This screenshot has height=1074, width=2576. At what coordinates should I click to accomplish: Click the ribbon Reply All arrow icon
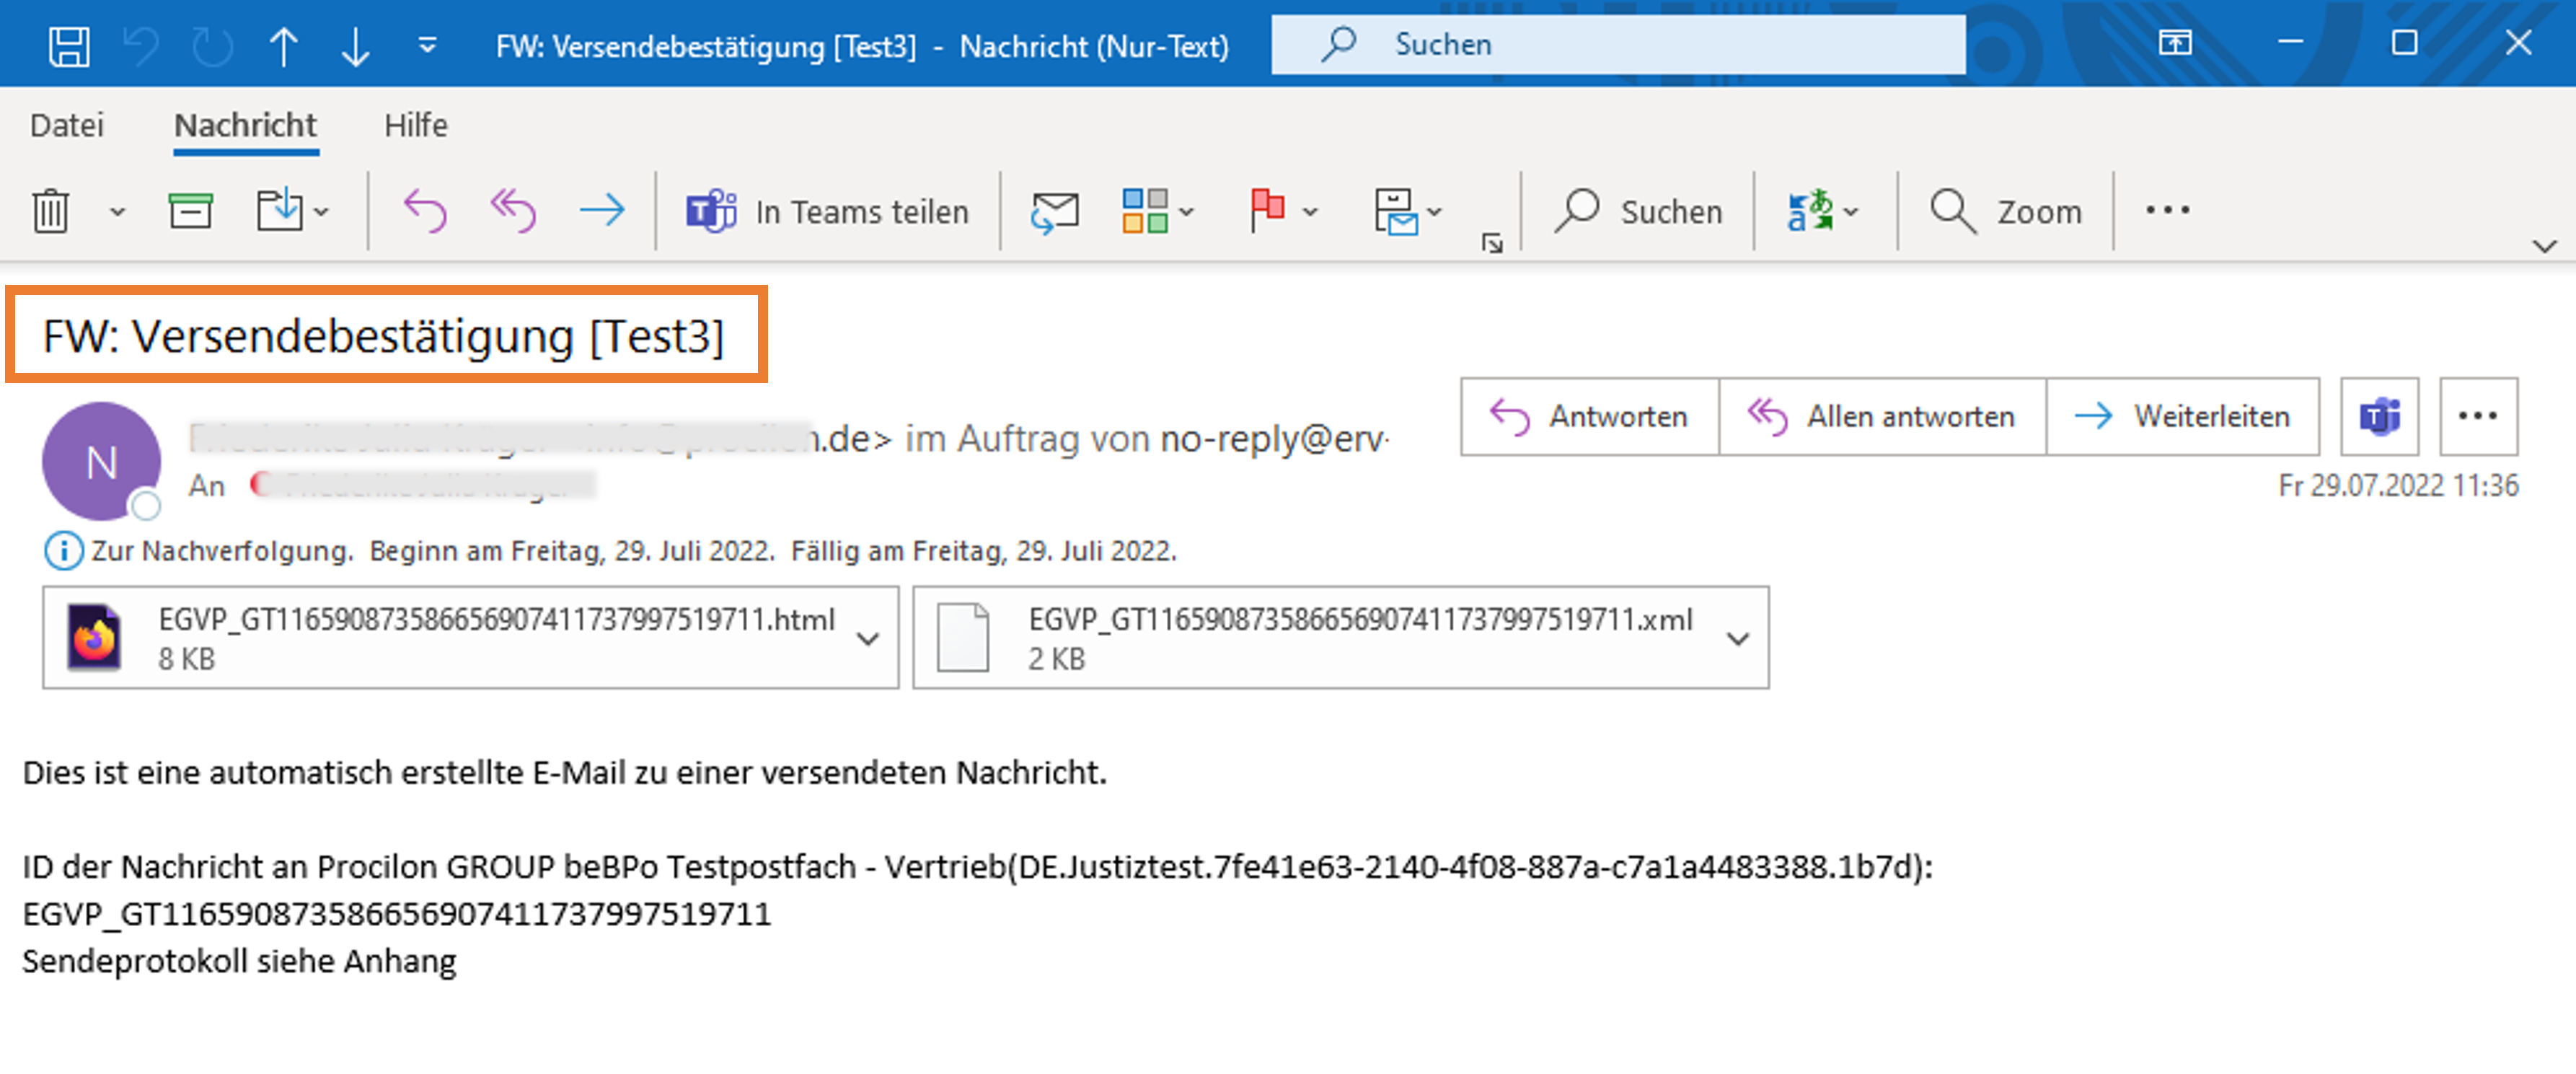click(513, 211)
